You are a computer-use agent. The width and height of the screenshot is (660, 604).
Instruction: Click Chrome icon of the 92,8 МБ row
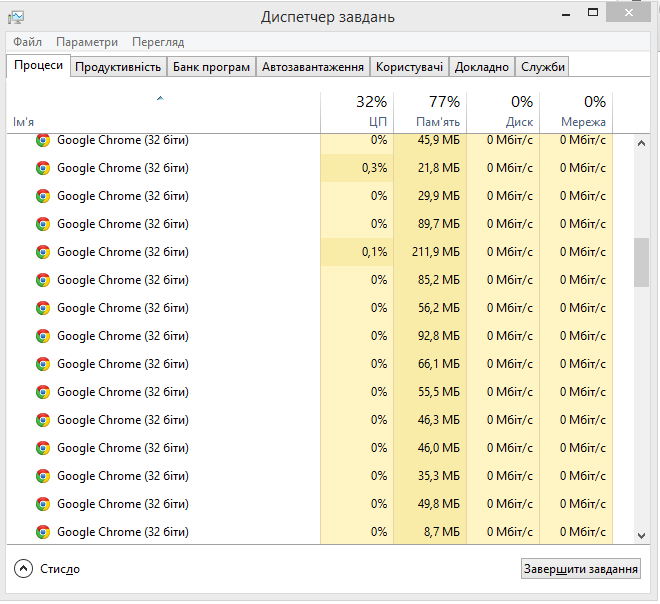coord(43,336)
